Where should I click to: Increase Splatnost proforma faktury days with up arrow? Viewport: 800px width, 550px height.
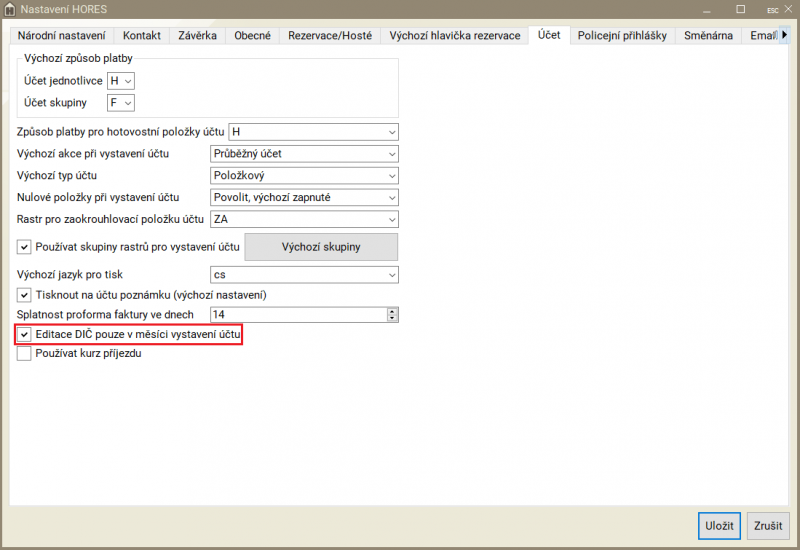[x=392, y=310]
